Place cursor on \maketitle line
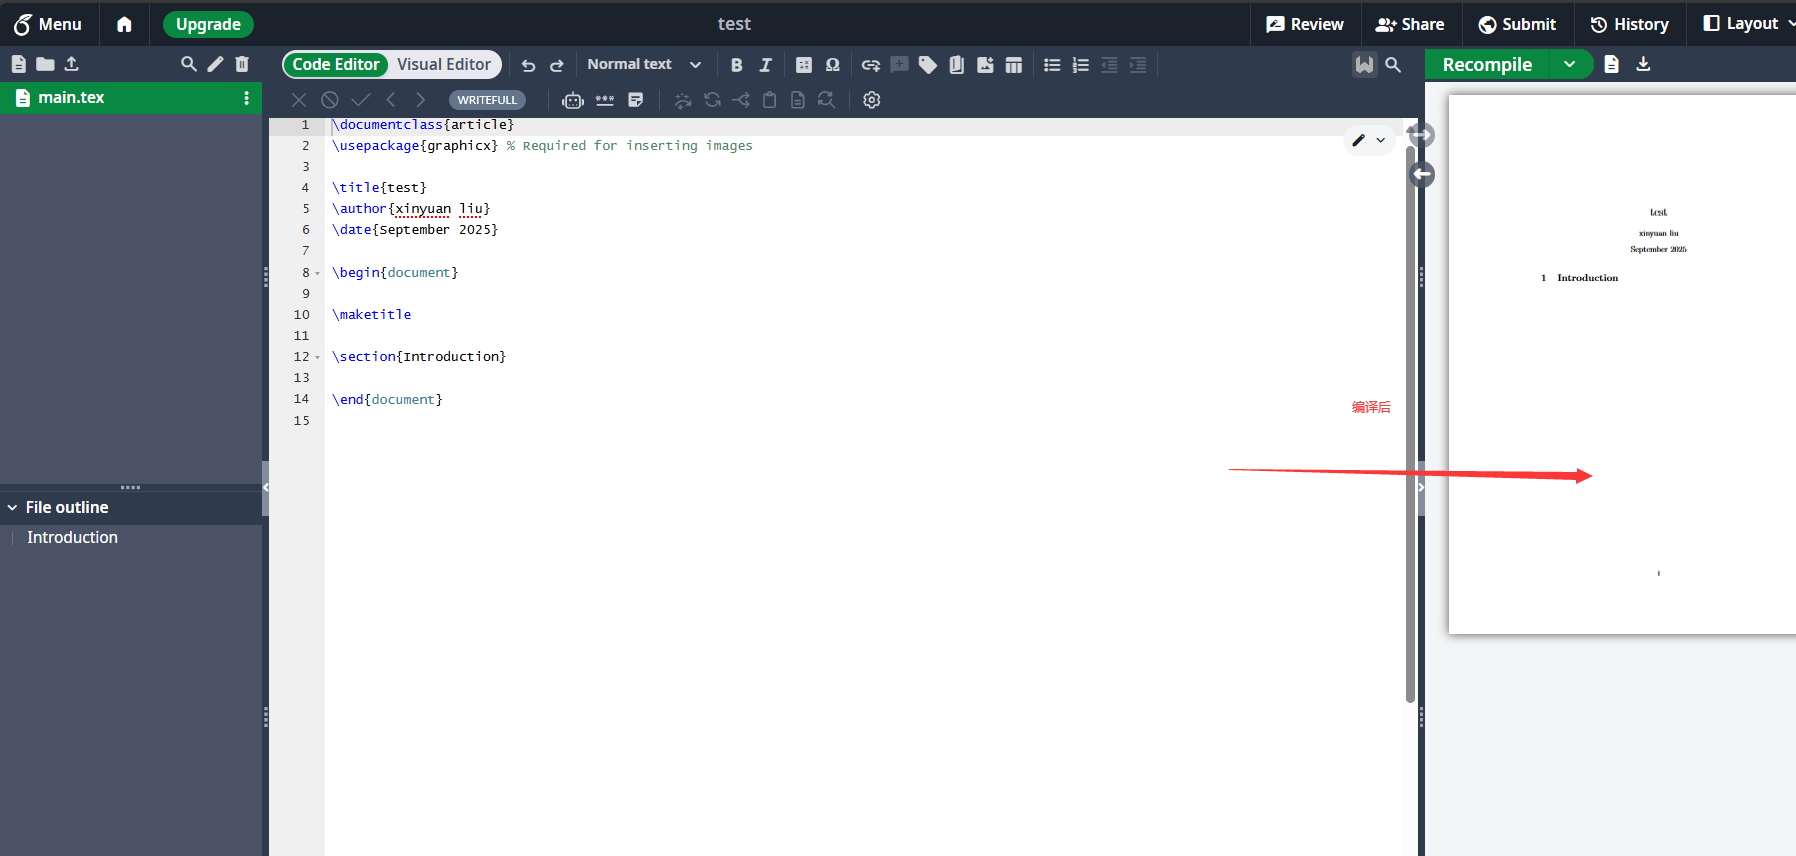Viewport: 1796px width, 856px height. [372, 315]
